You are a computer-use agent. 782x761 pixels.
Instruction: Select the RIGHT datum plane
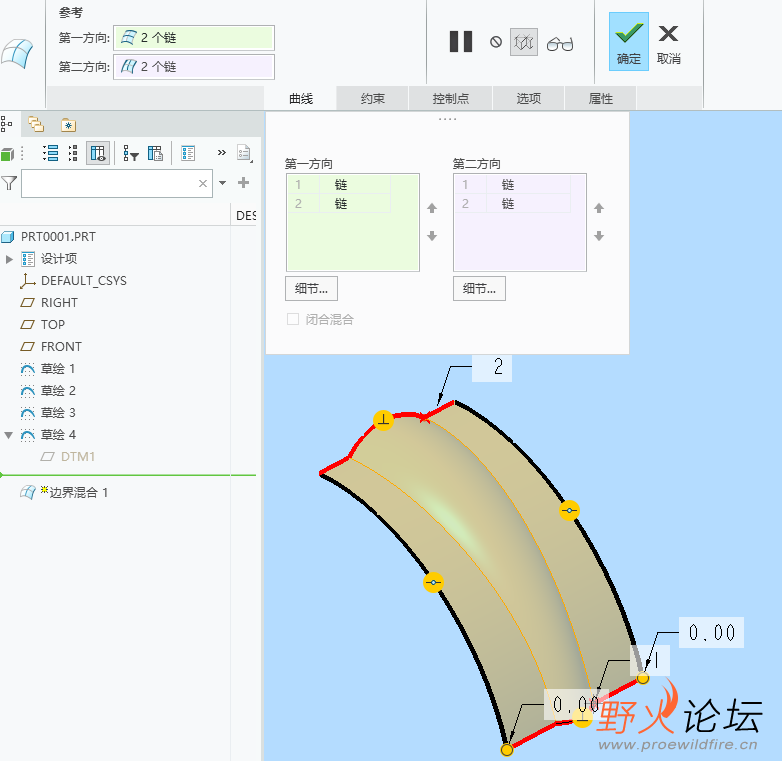59,303
